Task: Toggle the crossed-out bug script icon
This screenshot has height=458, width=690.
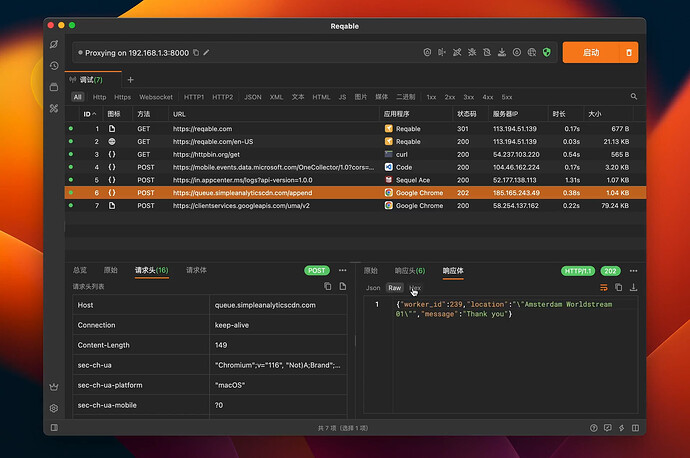Action: point(472,52)
